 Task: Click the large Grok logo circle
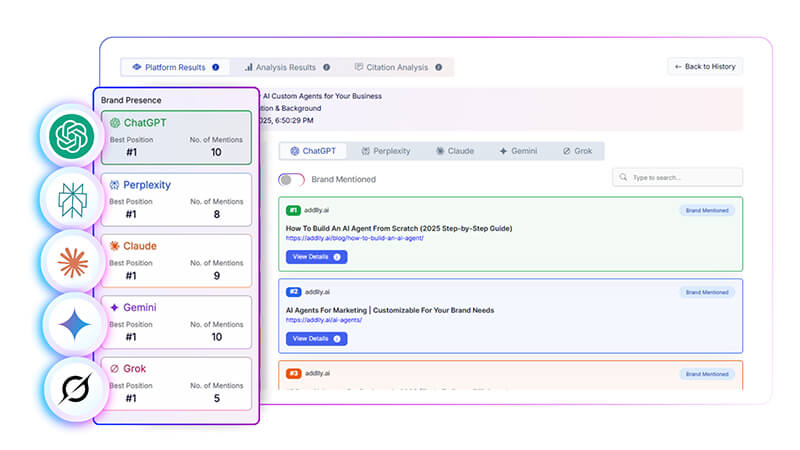tap(76, 389)
